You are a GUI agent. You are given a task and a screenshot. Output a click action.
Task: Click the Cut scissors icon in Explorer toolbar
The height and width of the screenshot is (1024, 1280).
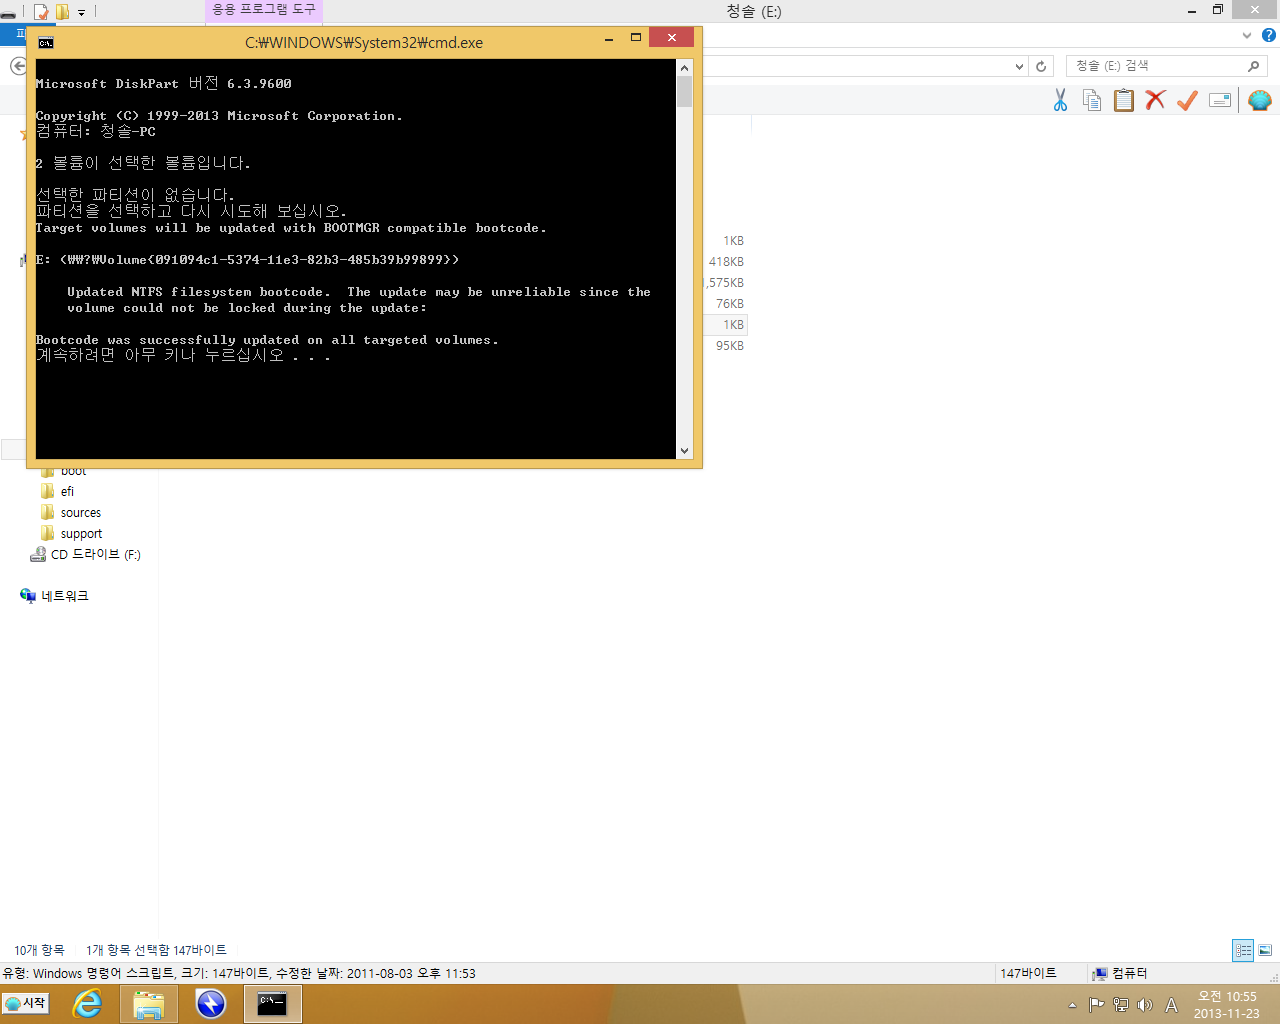pos(1060,100)
